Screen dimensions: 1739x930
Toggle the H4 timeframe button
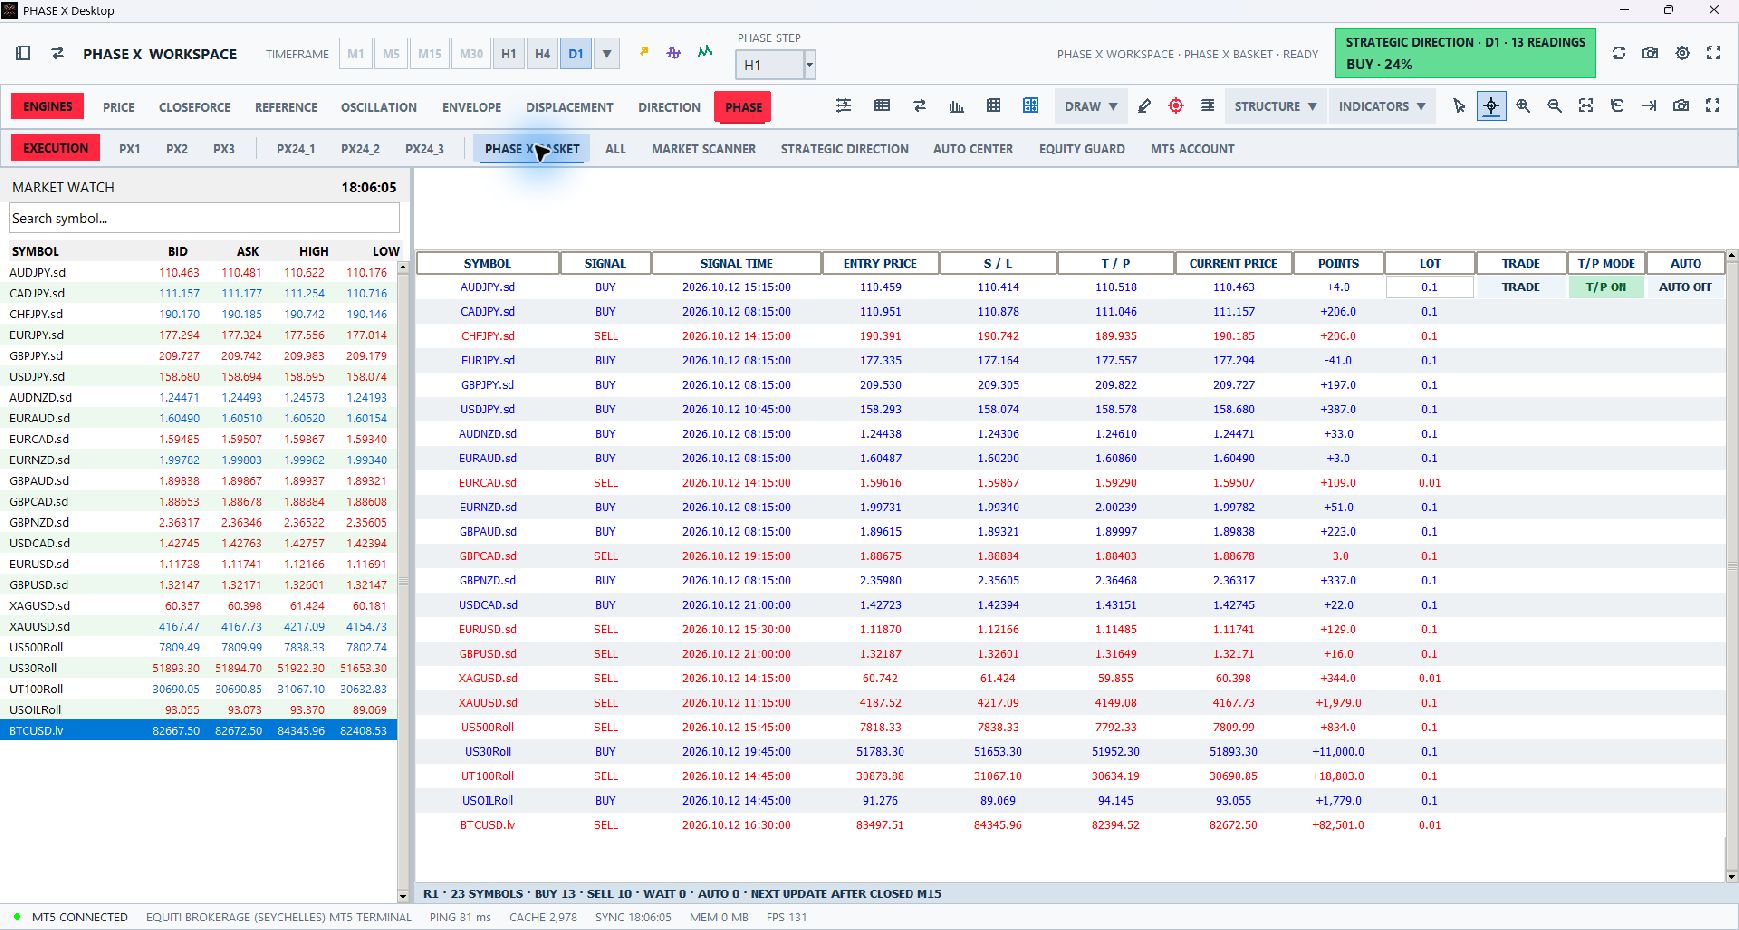tap(542, 54)
